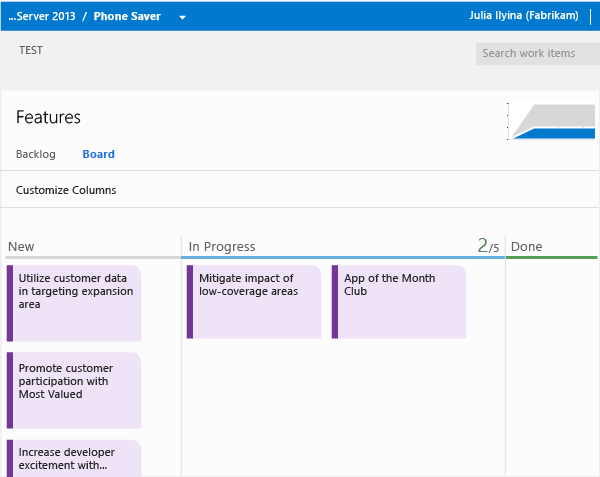Open the TEST hub tab

(x=31, y=50)
